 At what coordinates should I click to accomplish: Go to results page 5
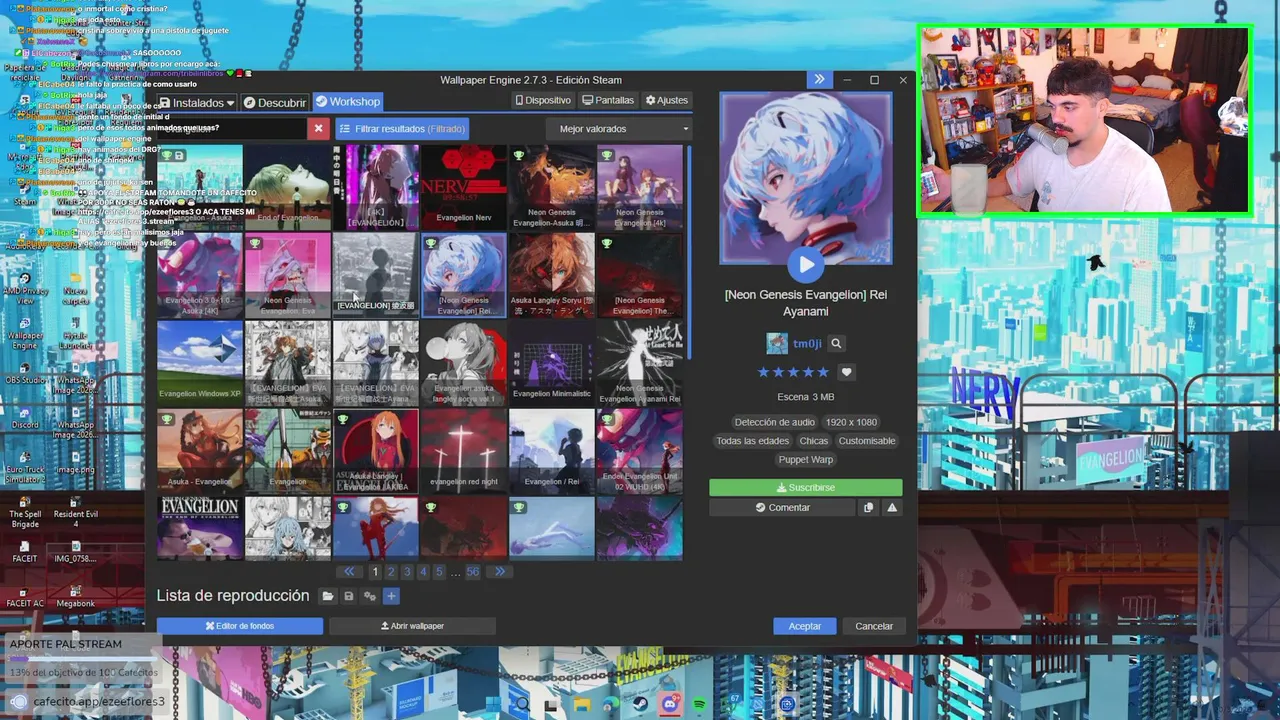(439, 572)
